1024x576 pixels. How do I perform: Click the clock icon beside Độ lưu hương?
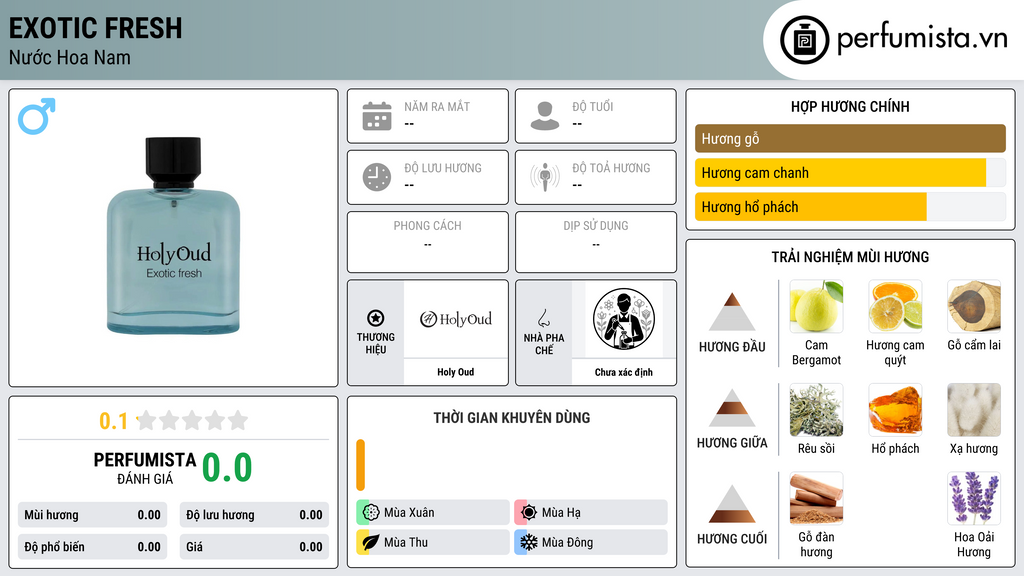(377, 177)
